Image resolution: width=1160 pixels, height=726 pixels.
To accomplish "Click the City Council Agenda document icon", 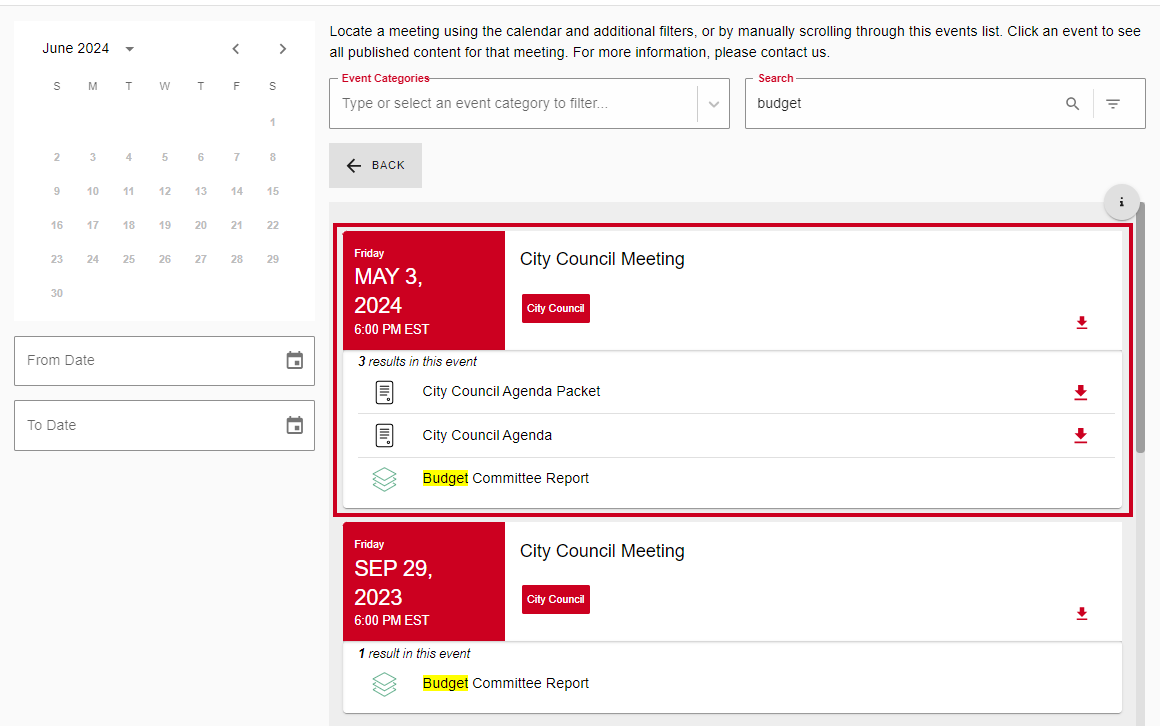I will point(385,435).
